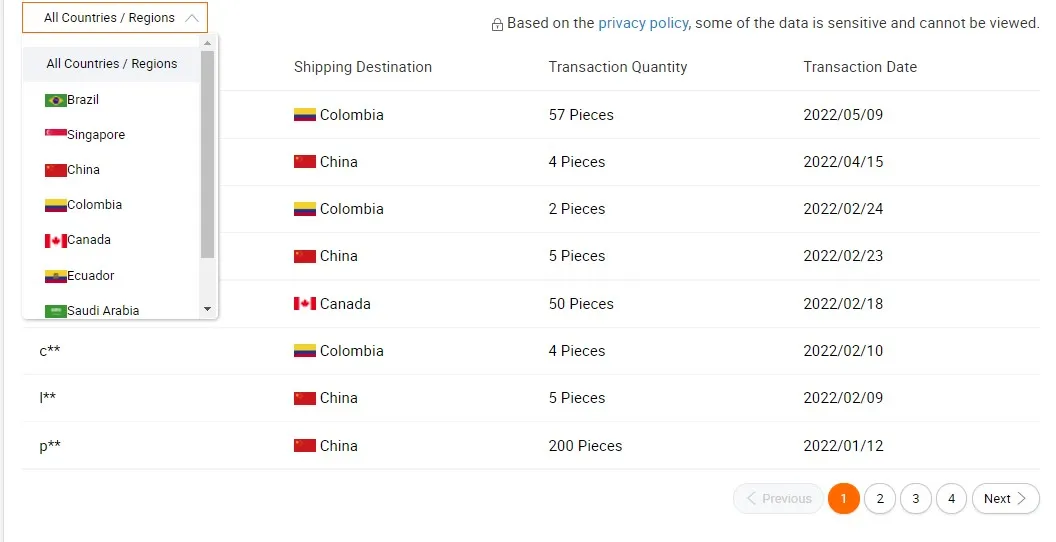
Task: Click Canada flag in 50 Pieces row
Action: pos(305,304)
